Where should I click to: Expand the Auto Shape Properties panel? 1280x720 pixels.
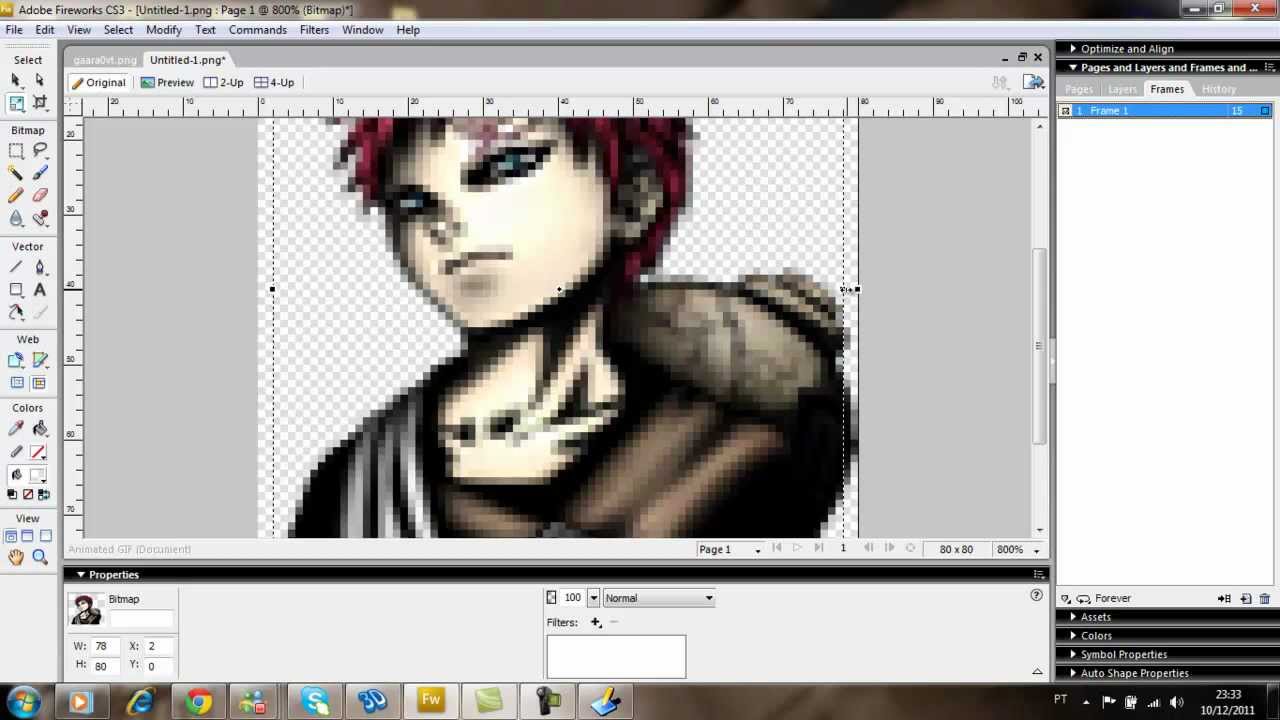click(x=1073, y=673)
